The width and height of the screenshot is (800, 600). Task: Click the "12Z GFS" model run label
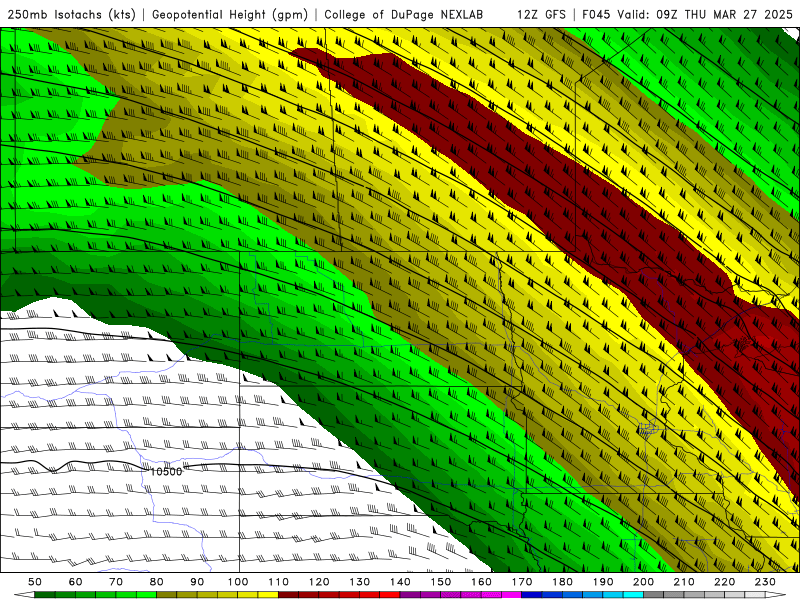click(x=541, y=14)
